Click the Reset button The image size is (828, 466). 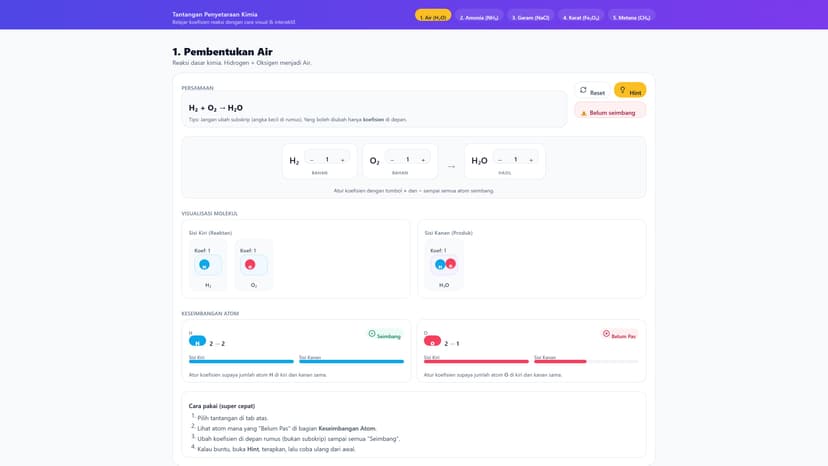[592, 91]
